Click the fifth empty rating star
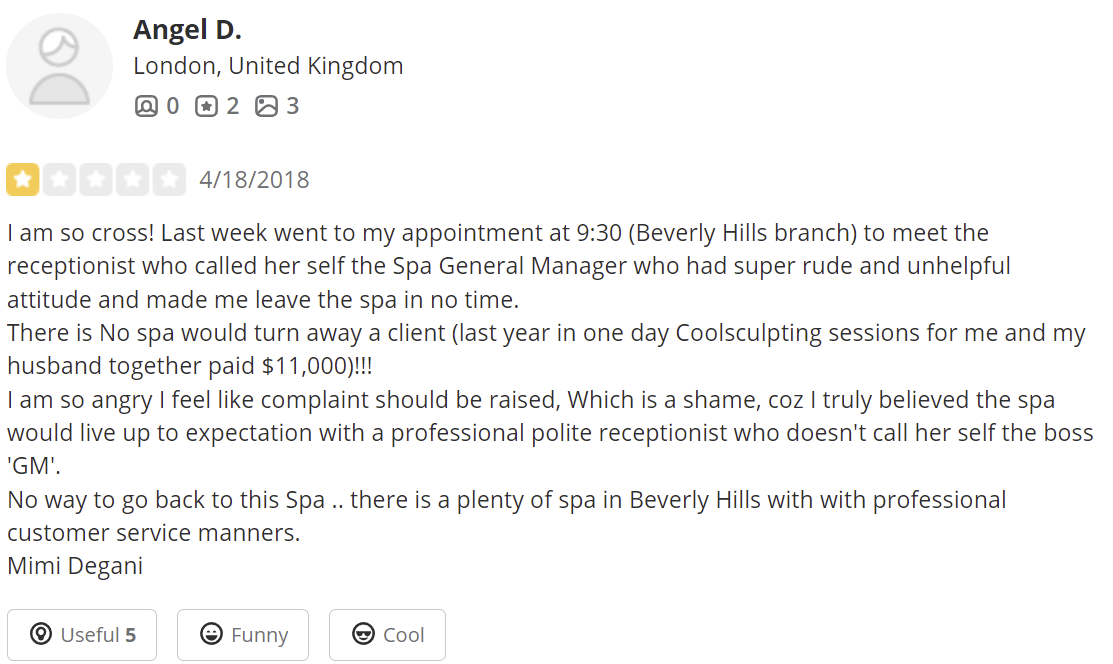The width and height of the screenshot is (1113, 664). [169, 180]
